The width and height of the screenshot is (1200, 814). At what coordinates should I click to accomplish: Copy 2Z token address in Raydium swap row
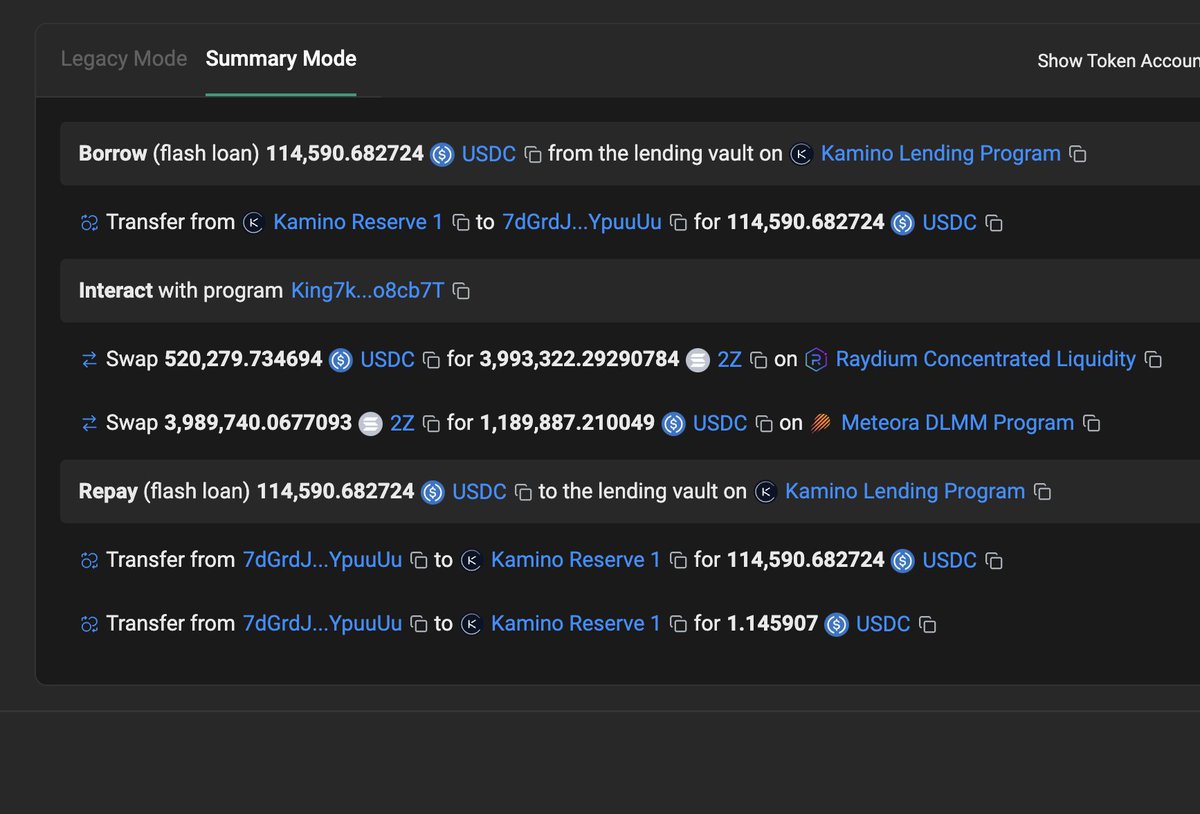point(759,360)
